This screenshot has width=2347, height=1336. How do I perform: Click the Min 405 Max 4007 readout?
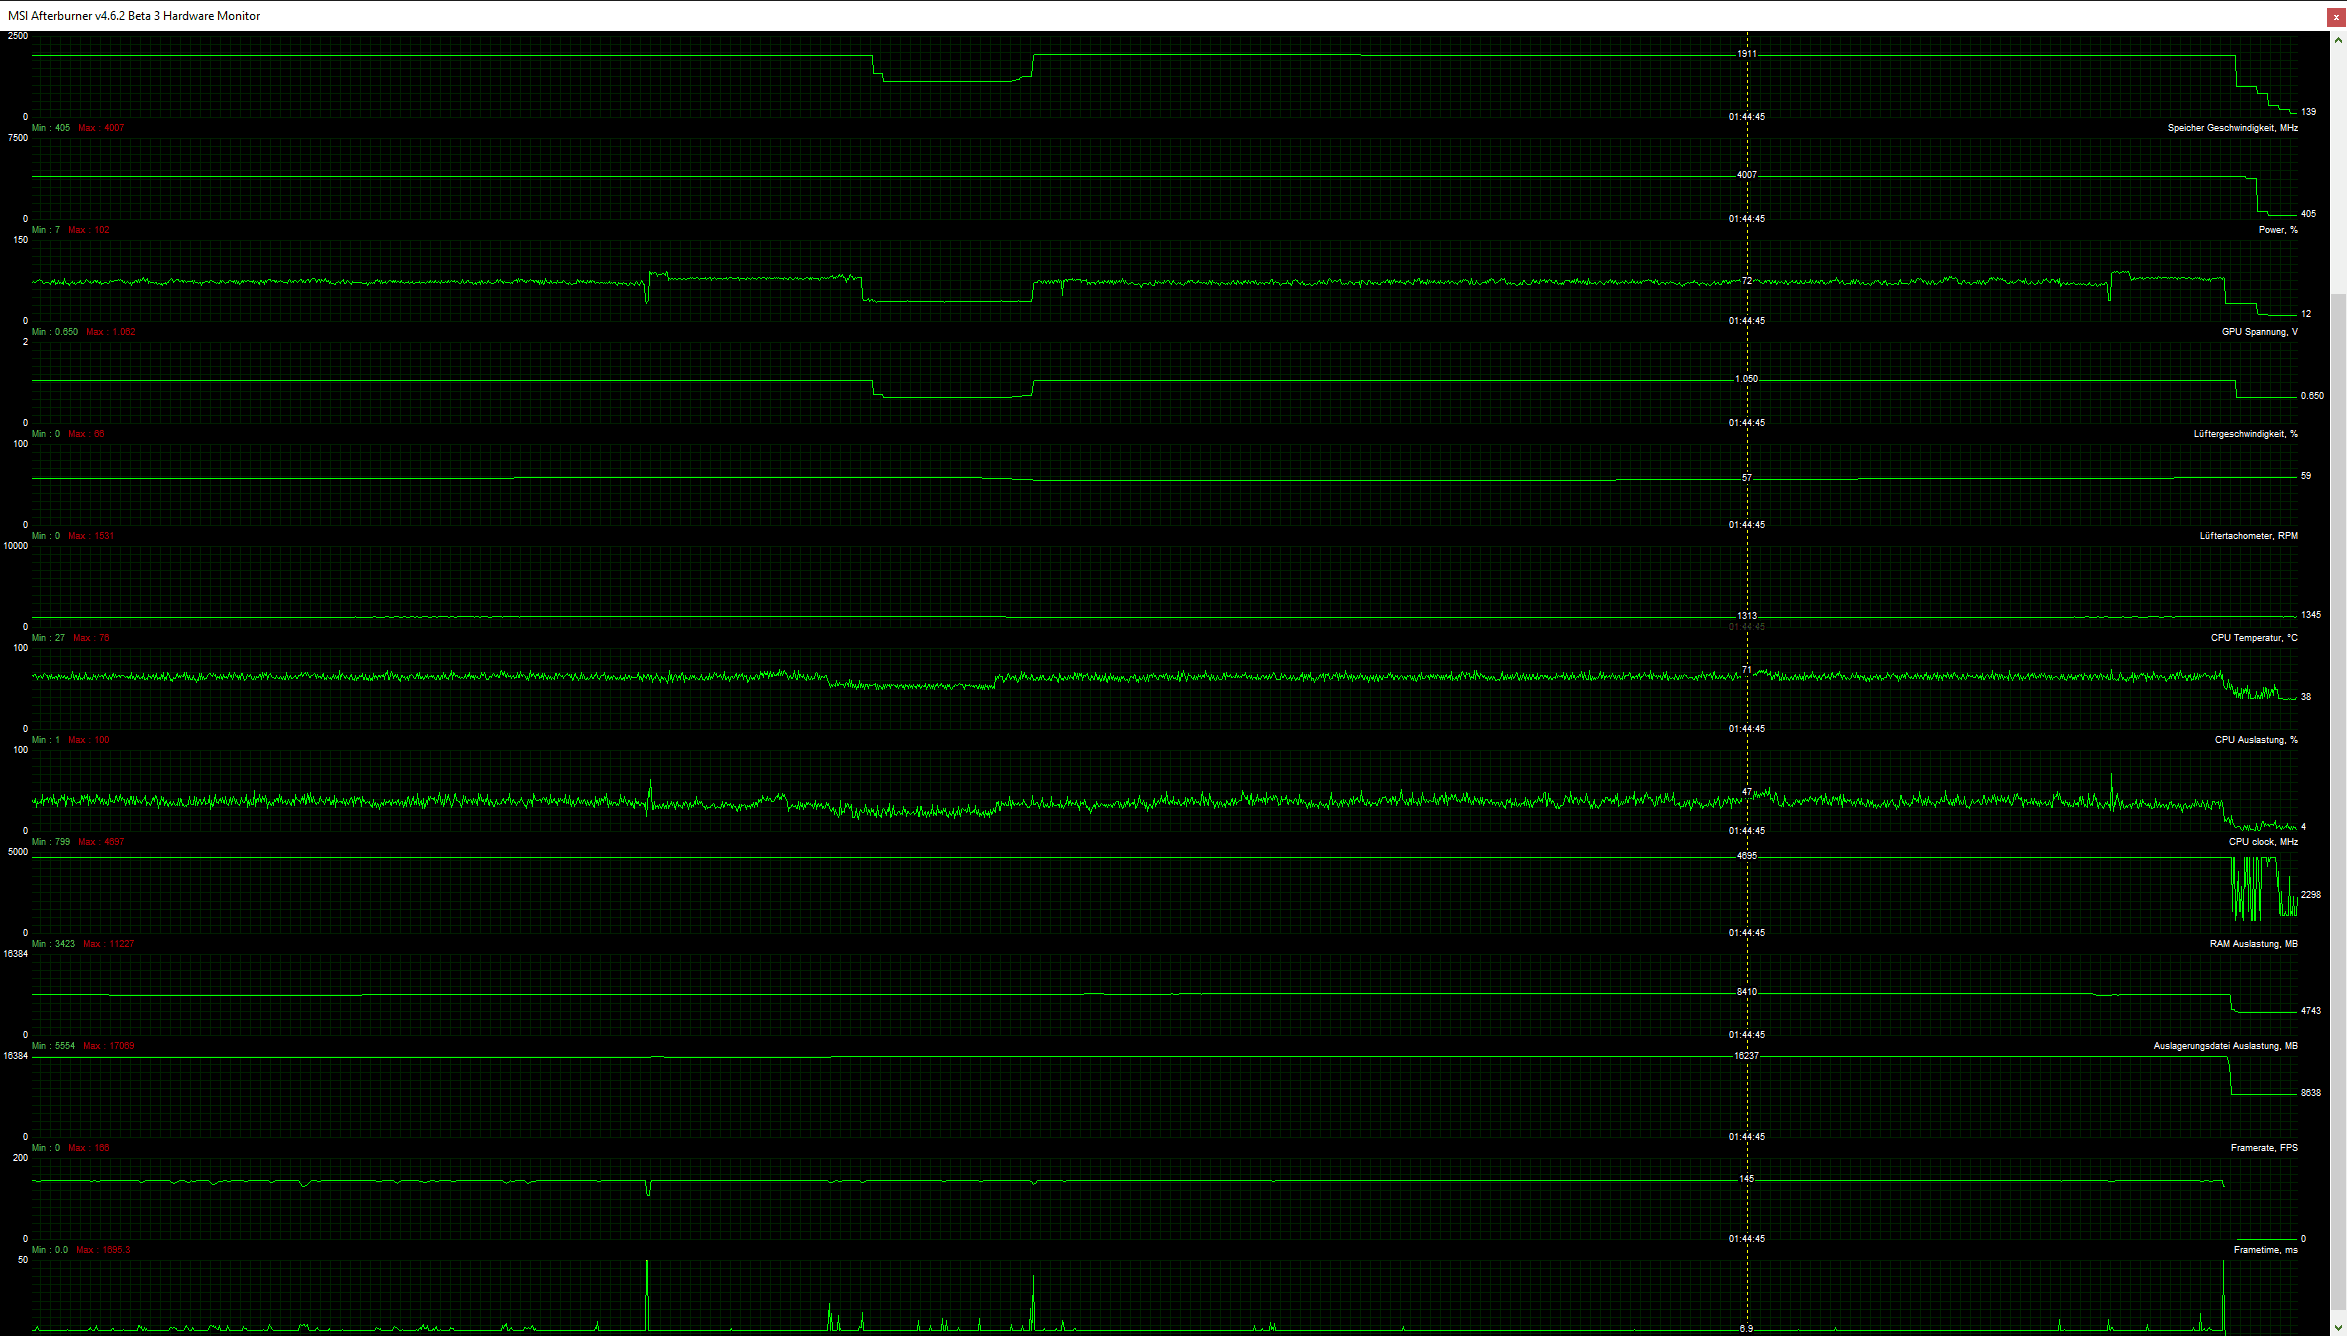pyautogui.click(x=78, y=128)
